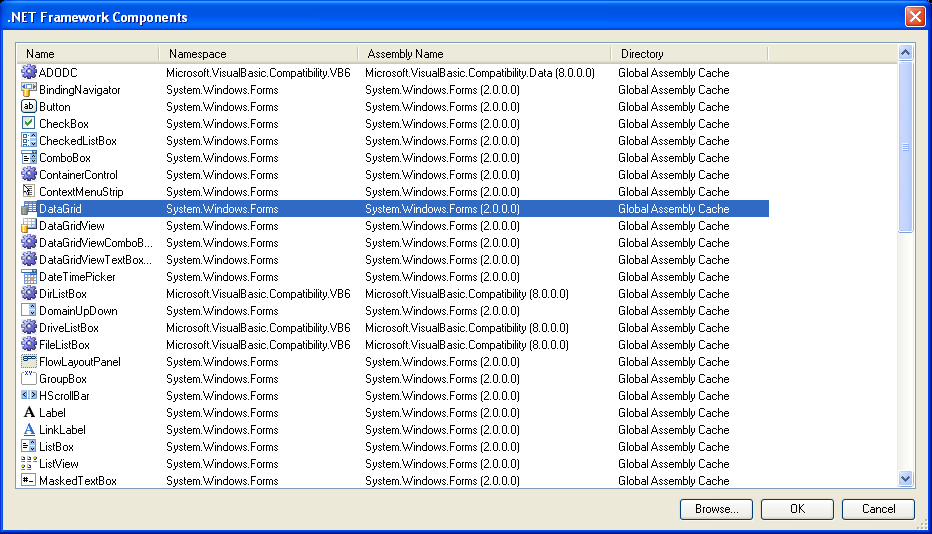
Task: Click the vertical scrollbar thumb
Action: point(905,147)
